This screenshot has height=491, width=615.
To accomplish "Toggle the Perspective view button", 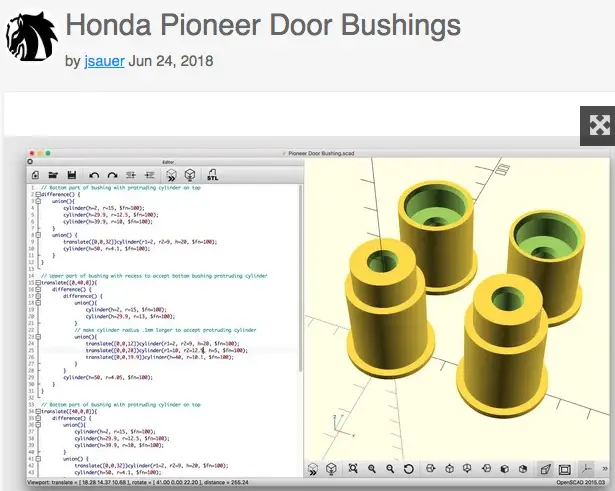I will tap(546, 469).
